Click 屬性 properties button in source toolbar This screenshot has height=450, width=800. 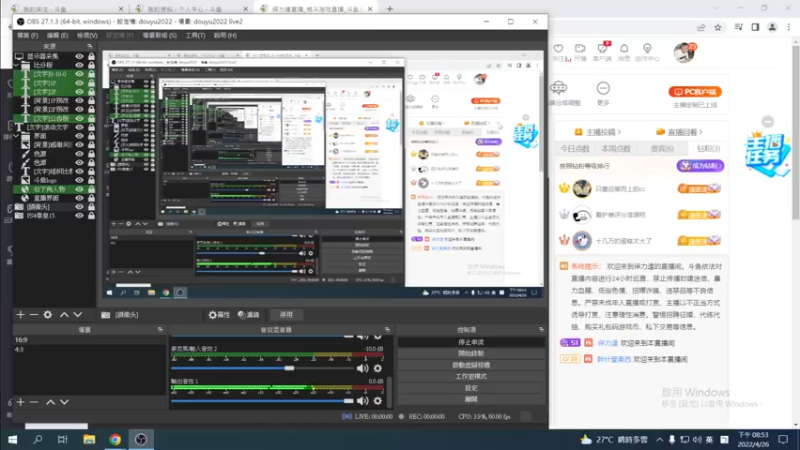219,315
